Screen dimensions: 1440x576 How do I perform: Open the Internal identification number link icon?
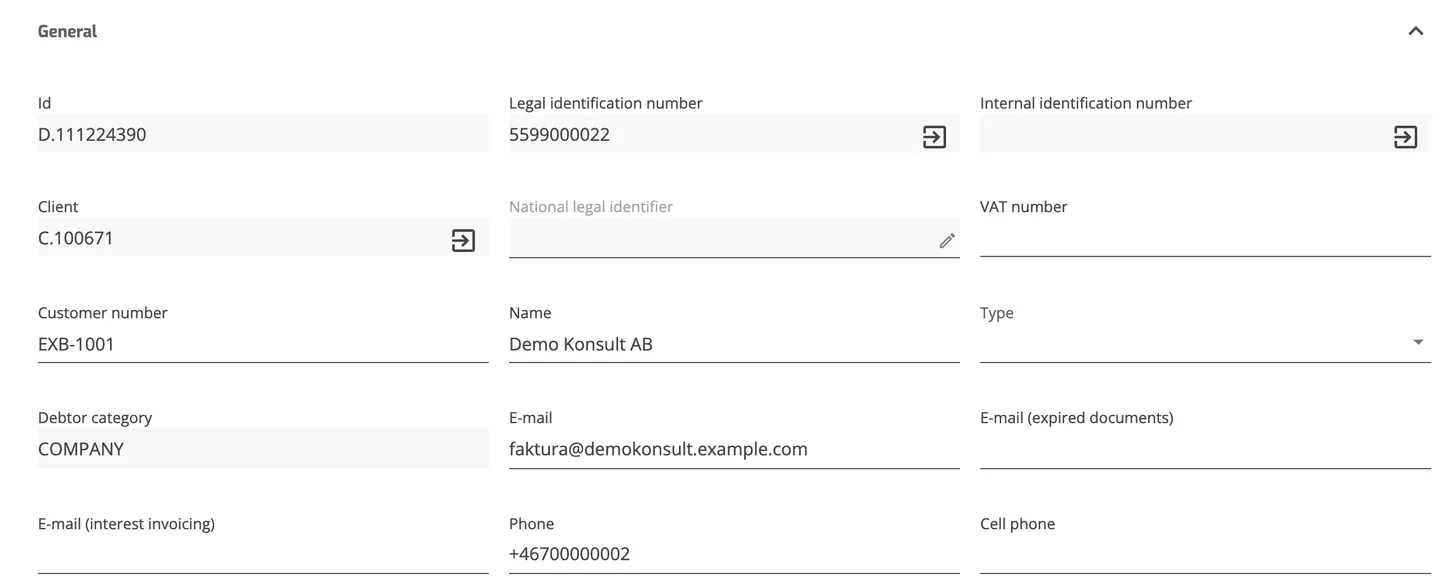click(1405, 136)
